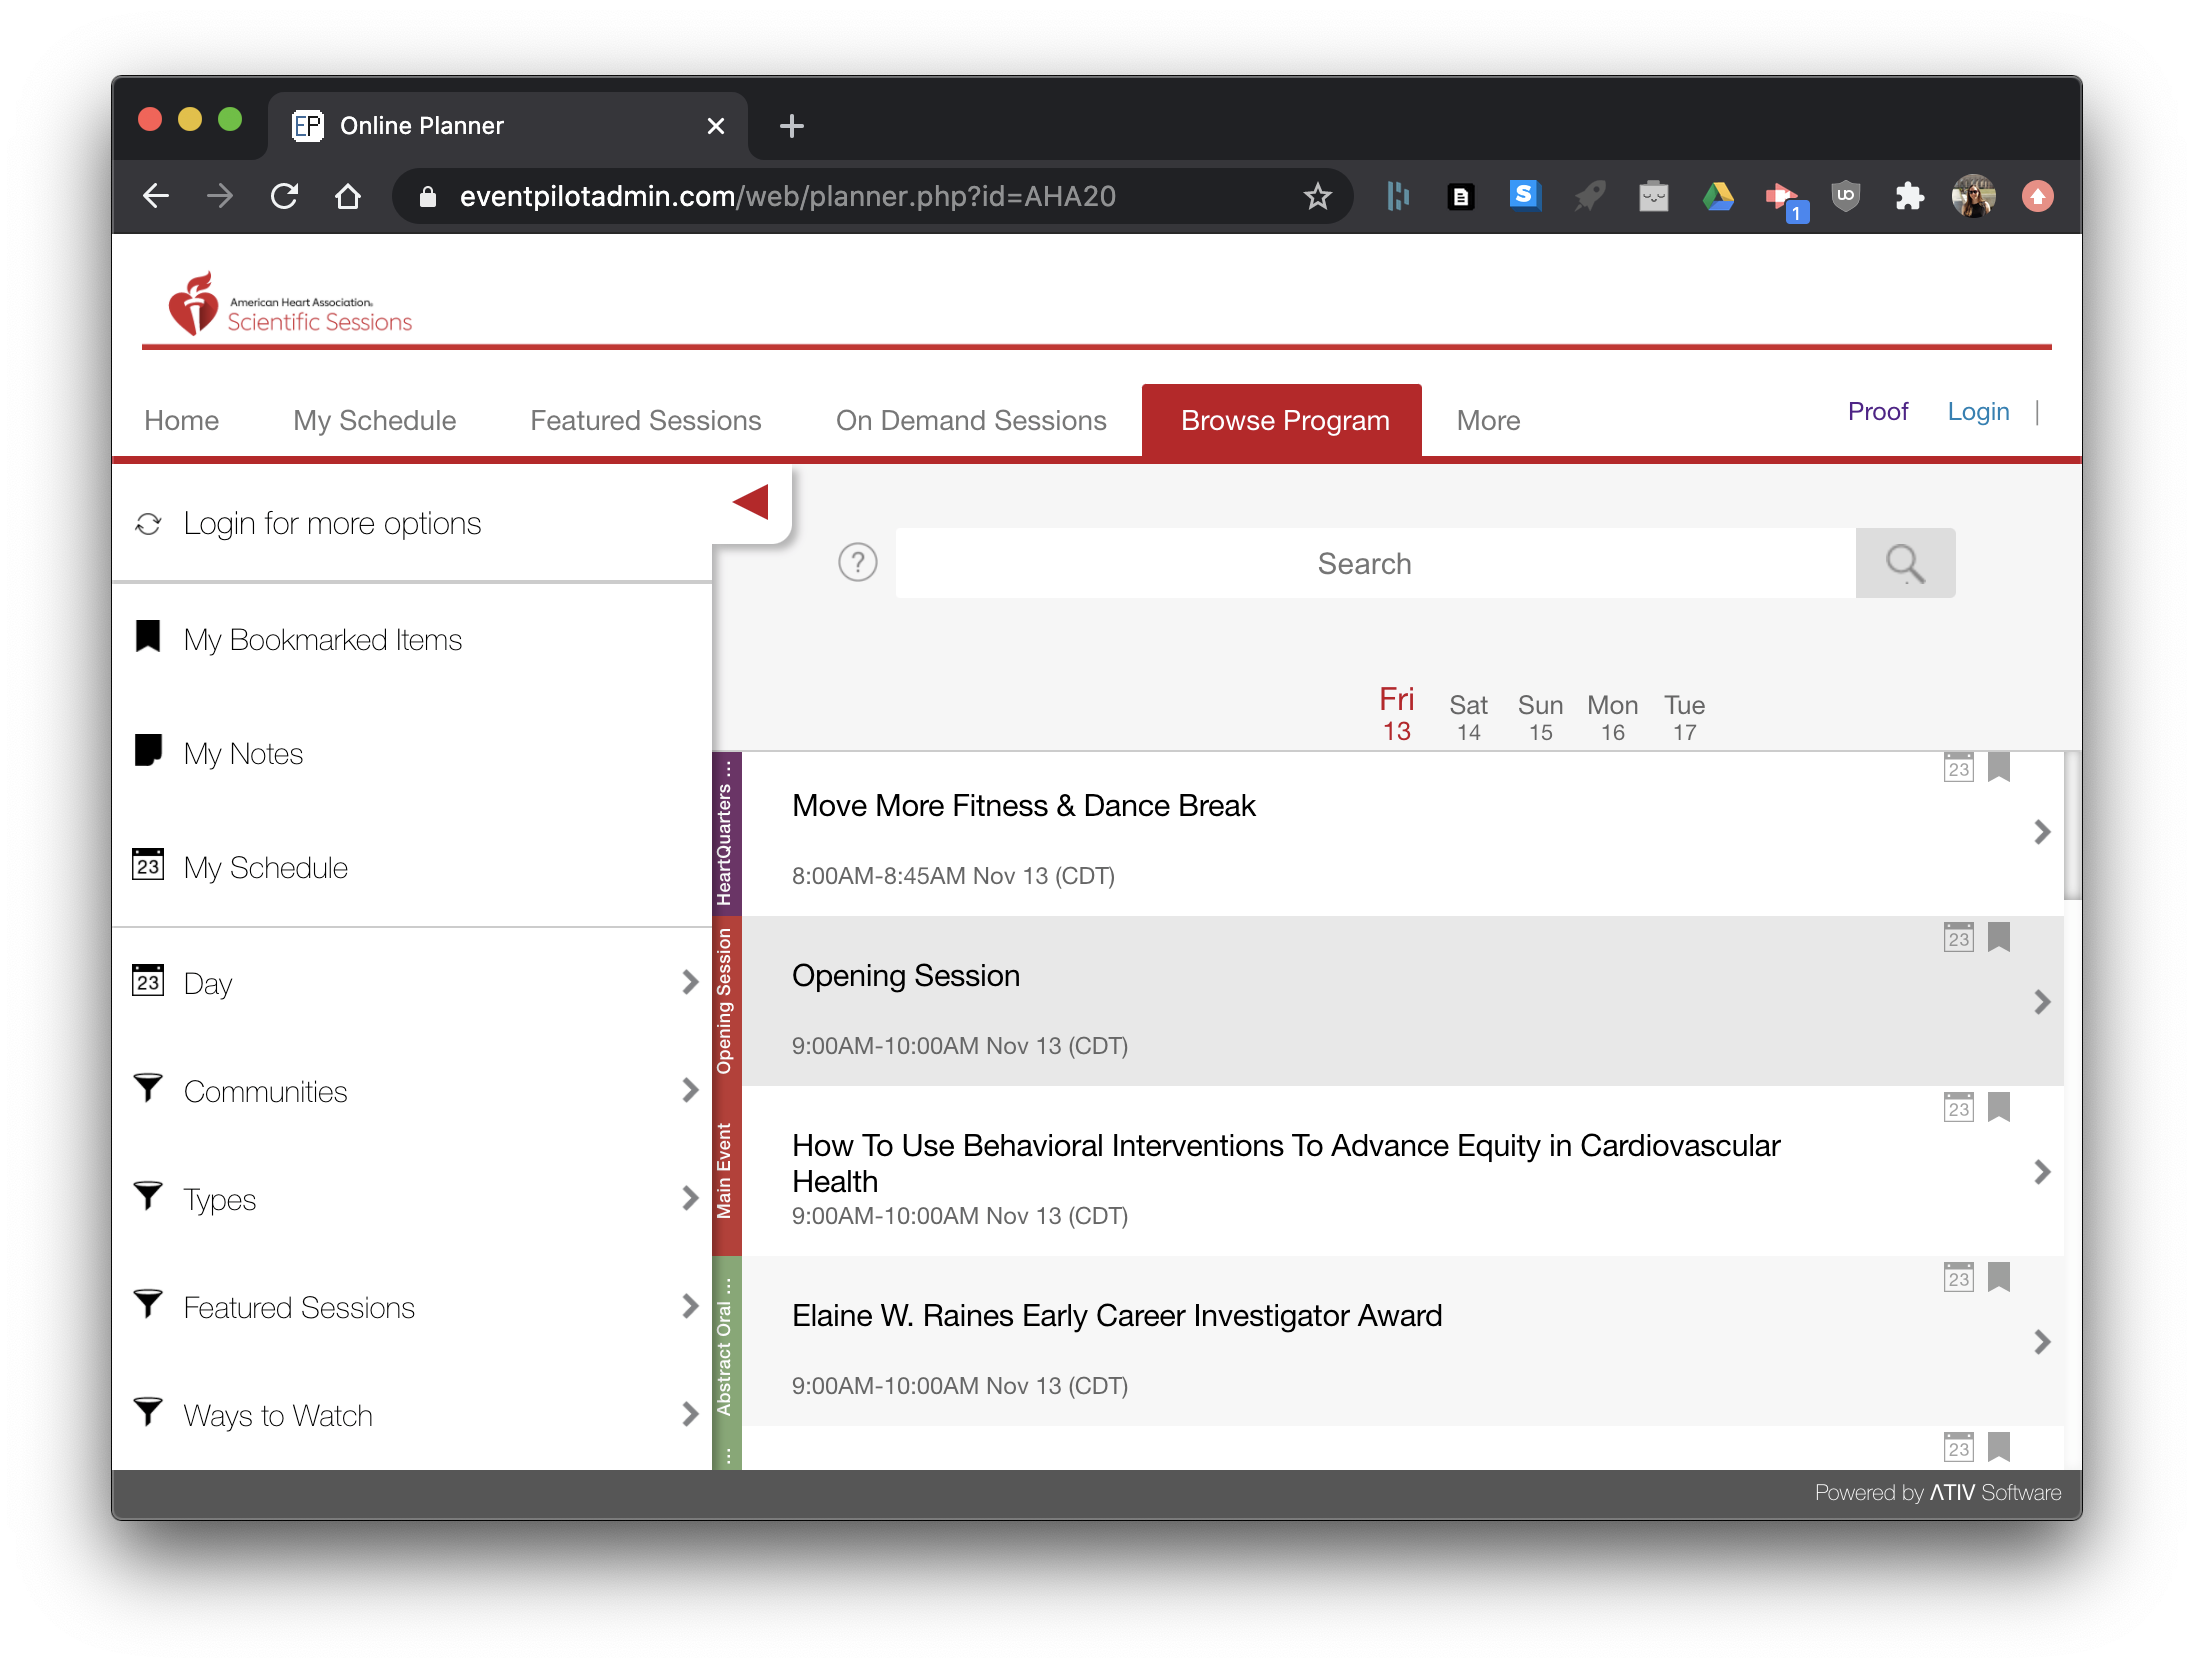Open the search help question mark
Viewport: 2194px width, 1668px height.
click(x=857, y=563)
